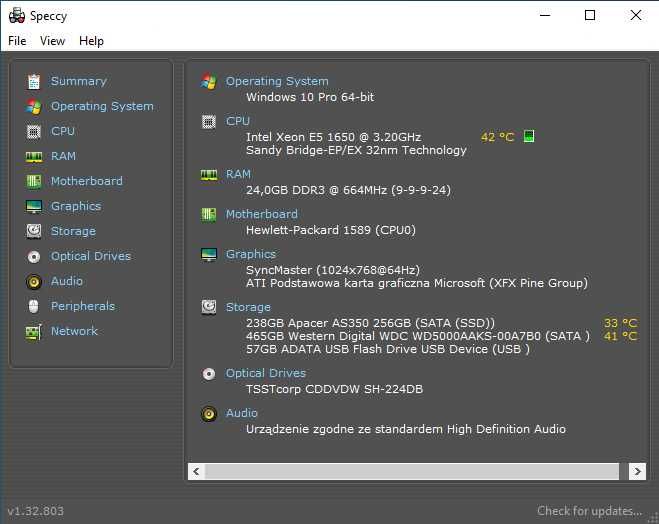Click the v1.32.803 version label

coord(36,511)
